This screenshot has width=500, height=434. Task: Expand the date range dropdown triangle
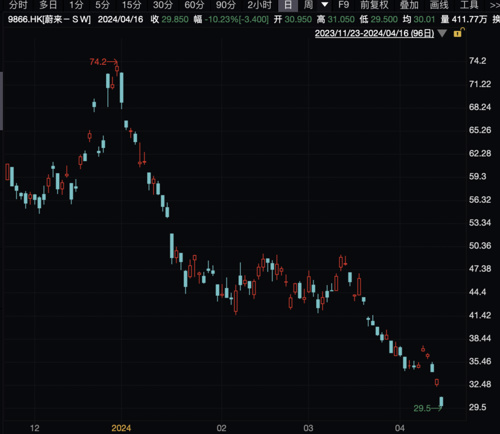[442, 33]
